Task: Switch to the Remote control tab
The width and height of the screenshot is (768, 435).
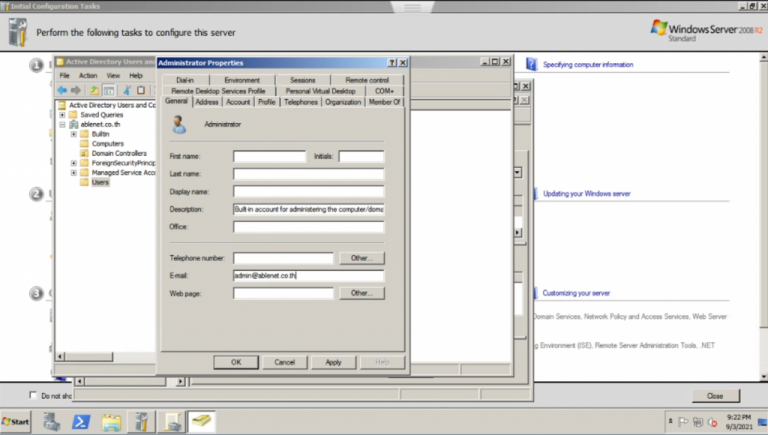Action: click(367, 80)
